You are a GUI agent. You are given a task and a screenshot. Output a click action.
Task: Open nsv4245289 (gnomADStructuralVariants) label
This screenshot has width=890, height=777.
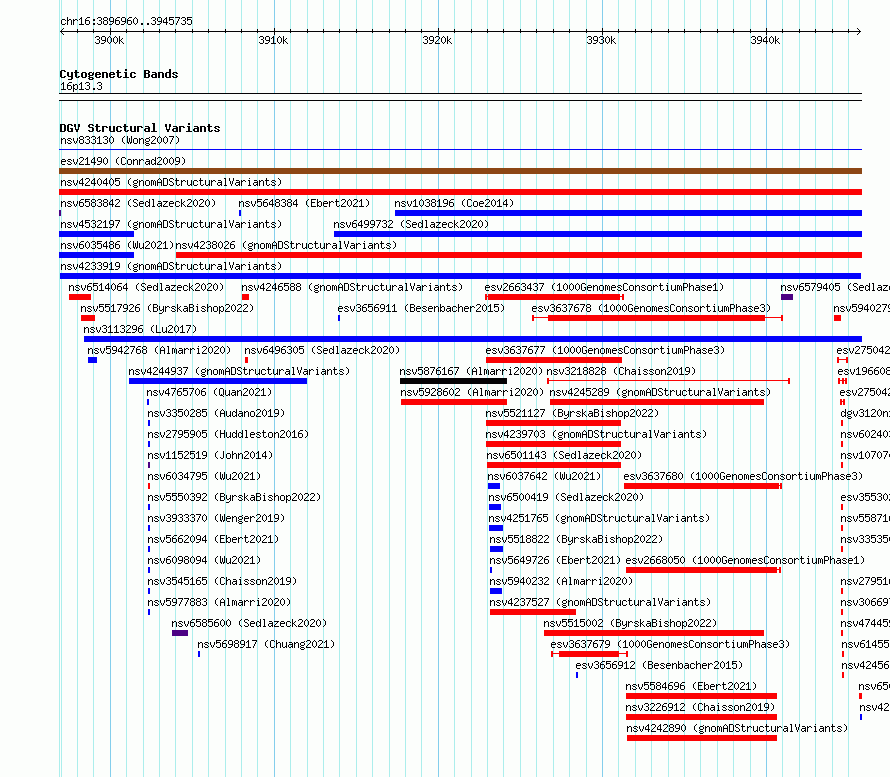click(660, 392)
